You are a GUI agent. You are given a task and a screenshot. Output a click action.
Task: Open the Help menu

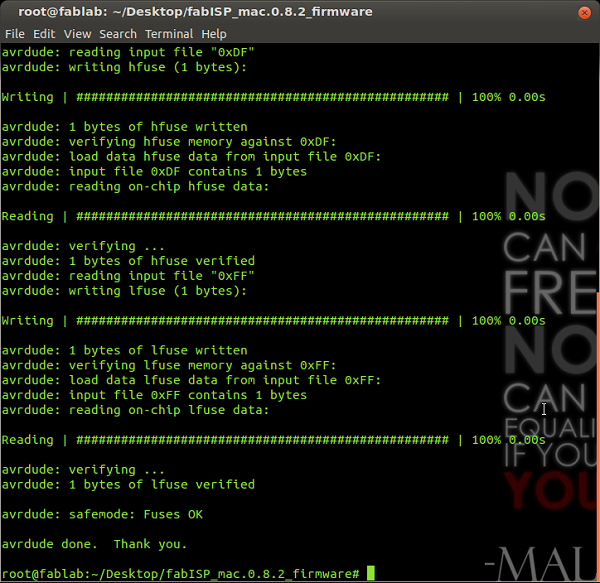pyautogui.click(x=214, y=34)
